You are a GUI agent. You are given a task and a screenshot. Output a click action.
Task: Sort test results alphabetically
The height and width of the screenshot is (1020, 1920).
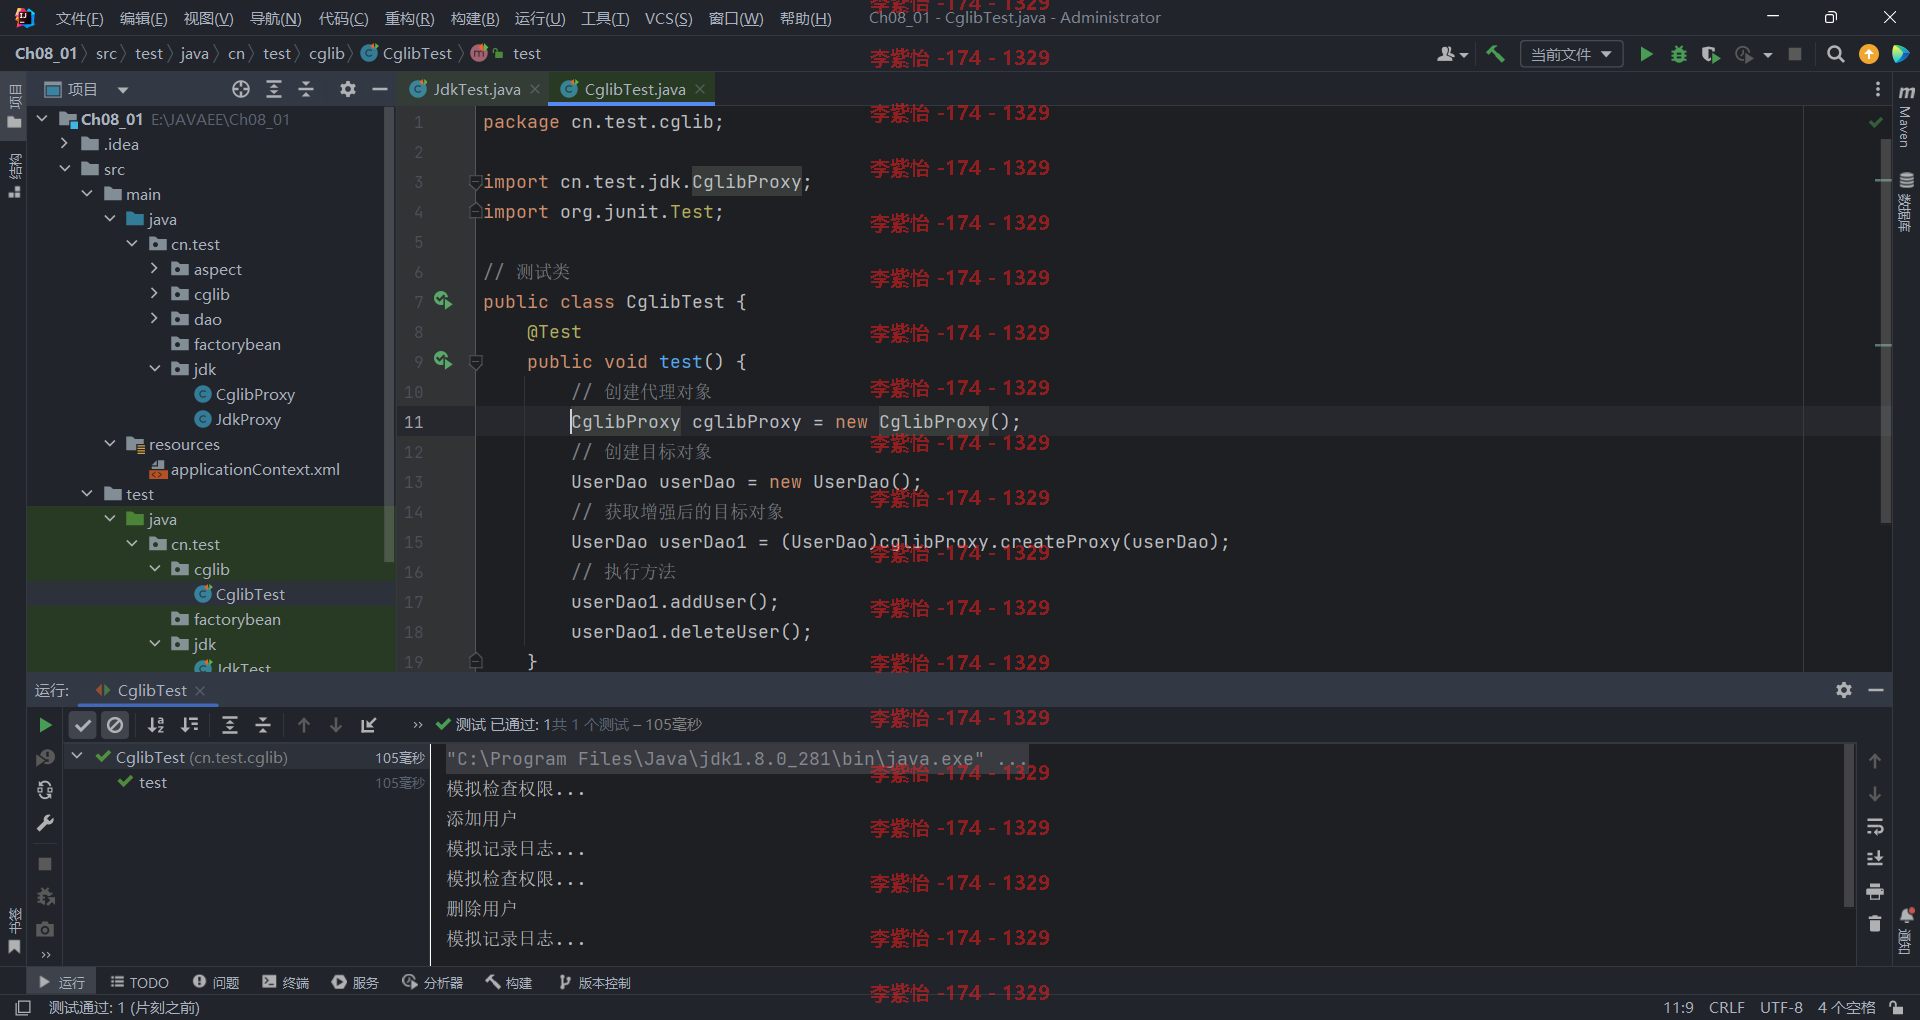(x=156, y=725)
